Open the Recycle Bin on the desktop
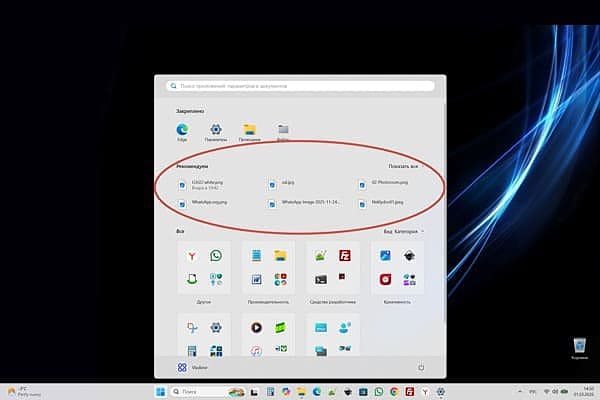Viewport: 600px width, 400px height. pyautogui.click(x=579, y=346)
